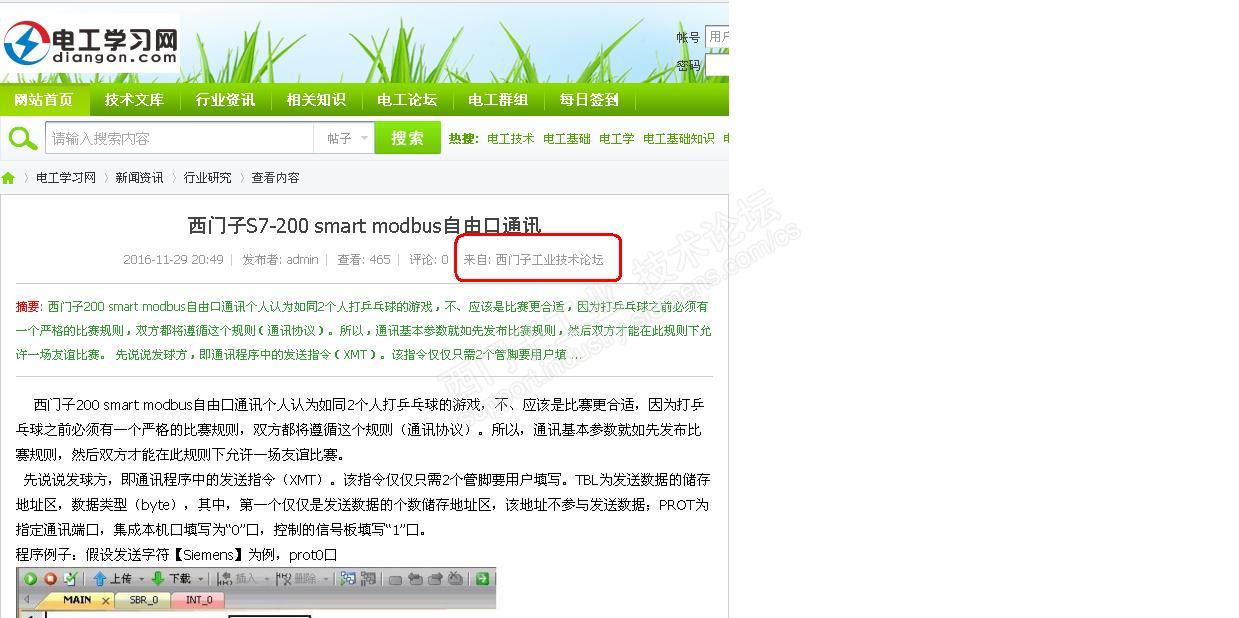The width and height of the screenshot is (1239, 618).
Task: Open the 下载 dropdown arrow
Action: tap(200, 579)
